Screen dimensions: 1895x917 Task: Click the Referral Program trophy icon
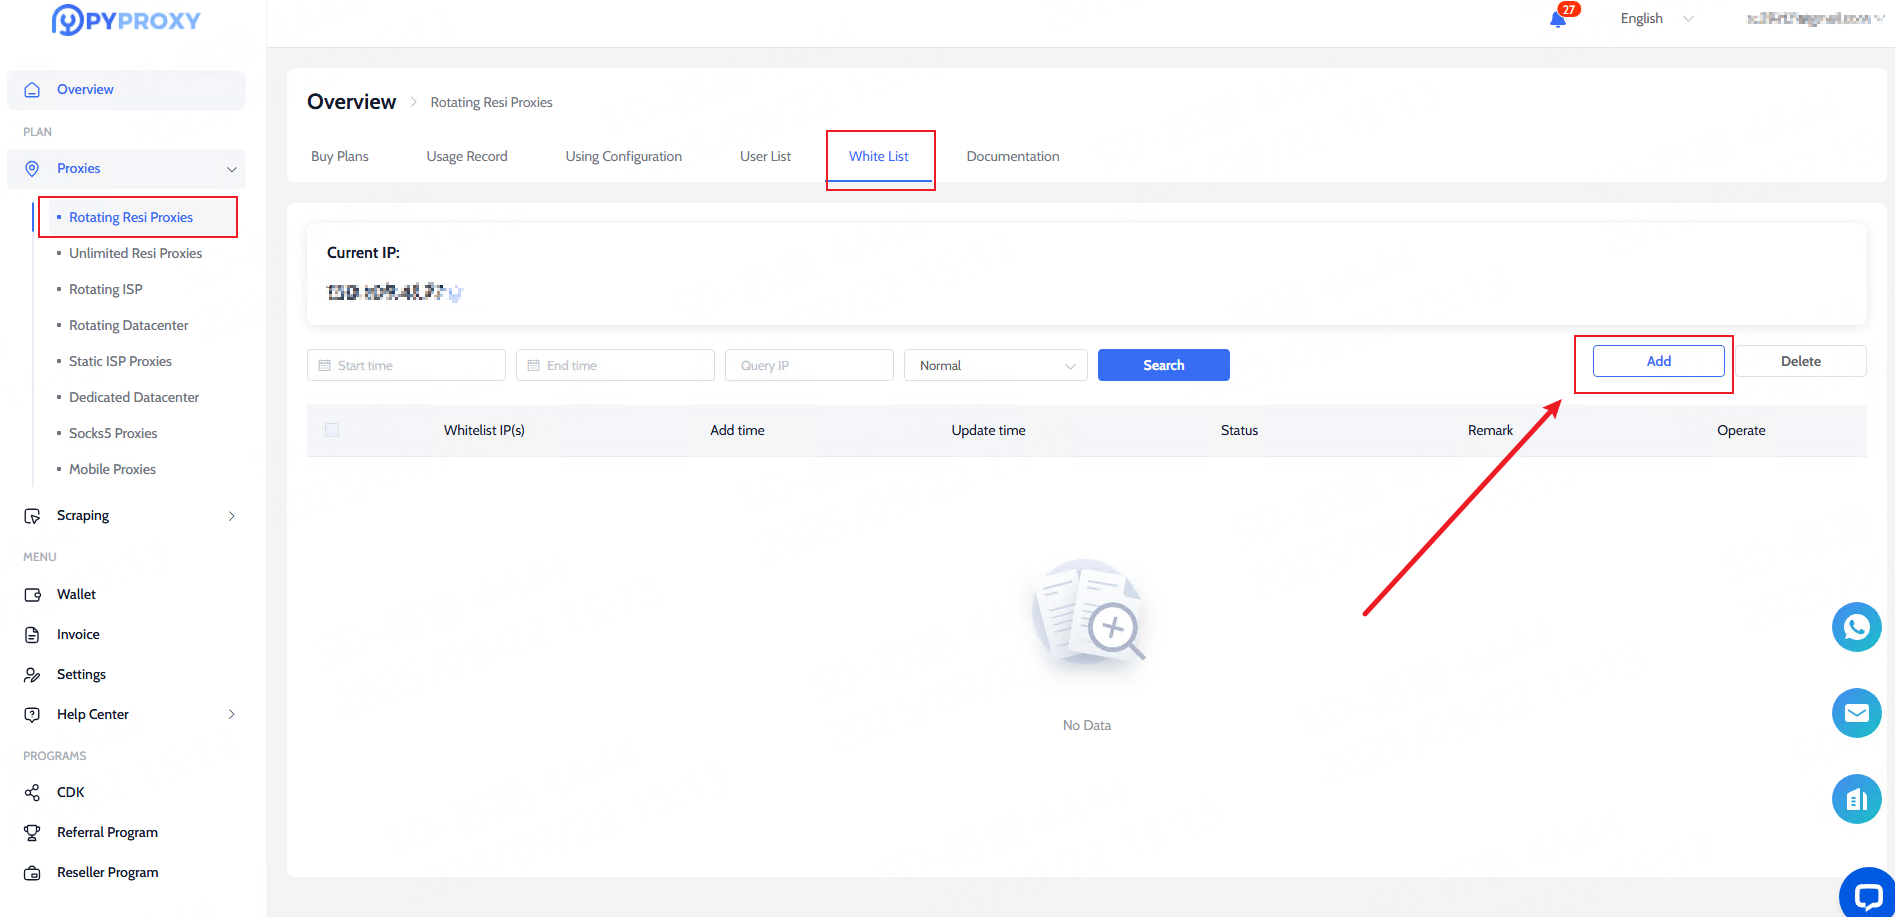[x=32, y=833]
